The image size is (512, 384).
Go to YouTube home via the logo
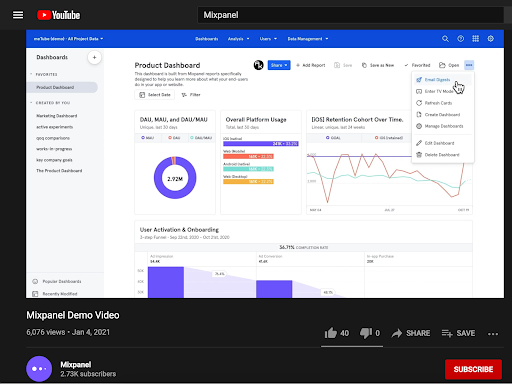click(58, 15)
